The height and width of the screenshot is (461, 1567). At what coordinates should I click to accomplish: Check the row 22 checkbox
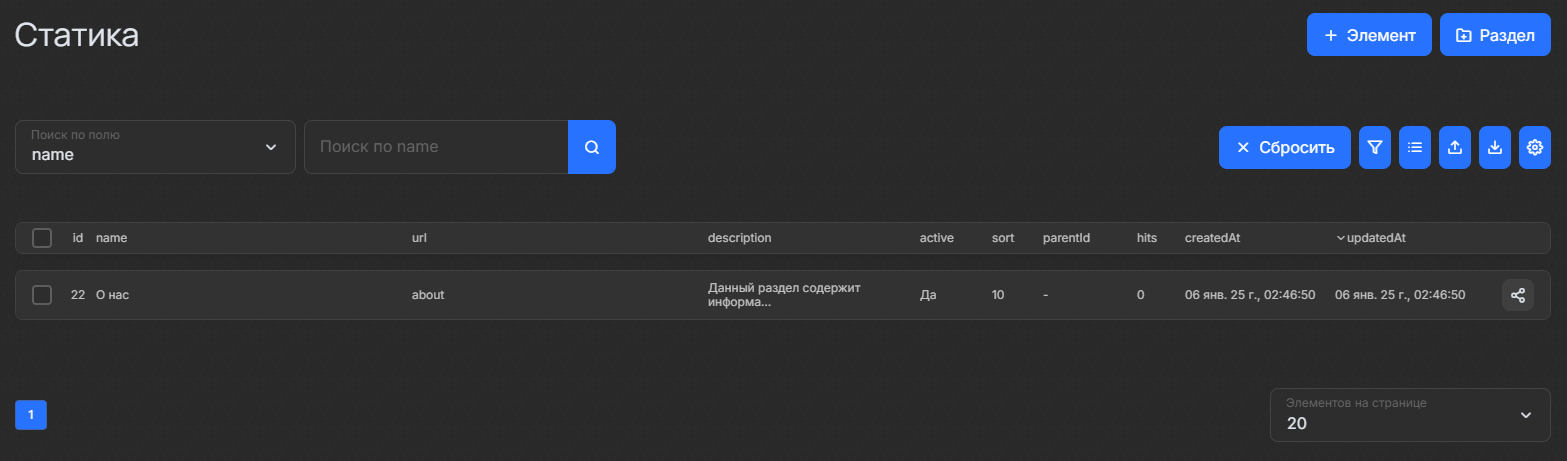click(42, 295)
